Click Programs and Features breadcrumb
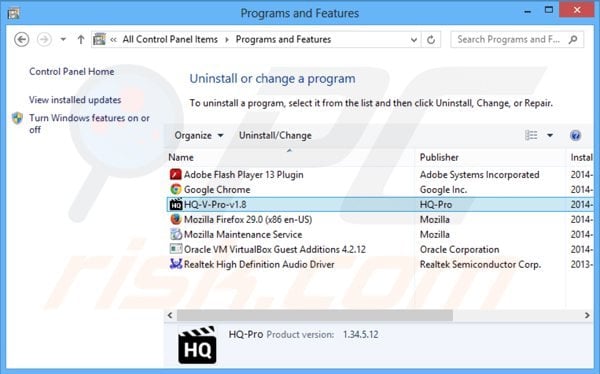This screenshot has width=600, height=374. tap(283, 39)
